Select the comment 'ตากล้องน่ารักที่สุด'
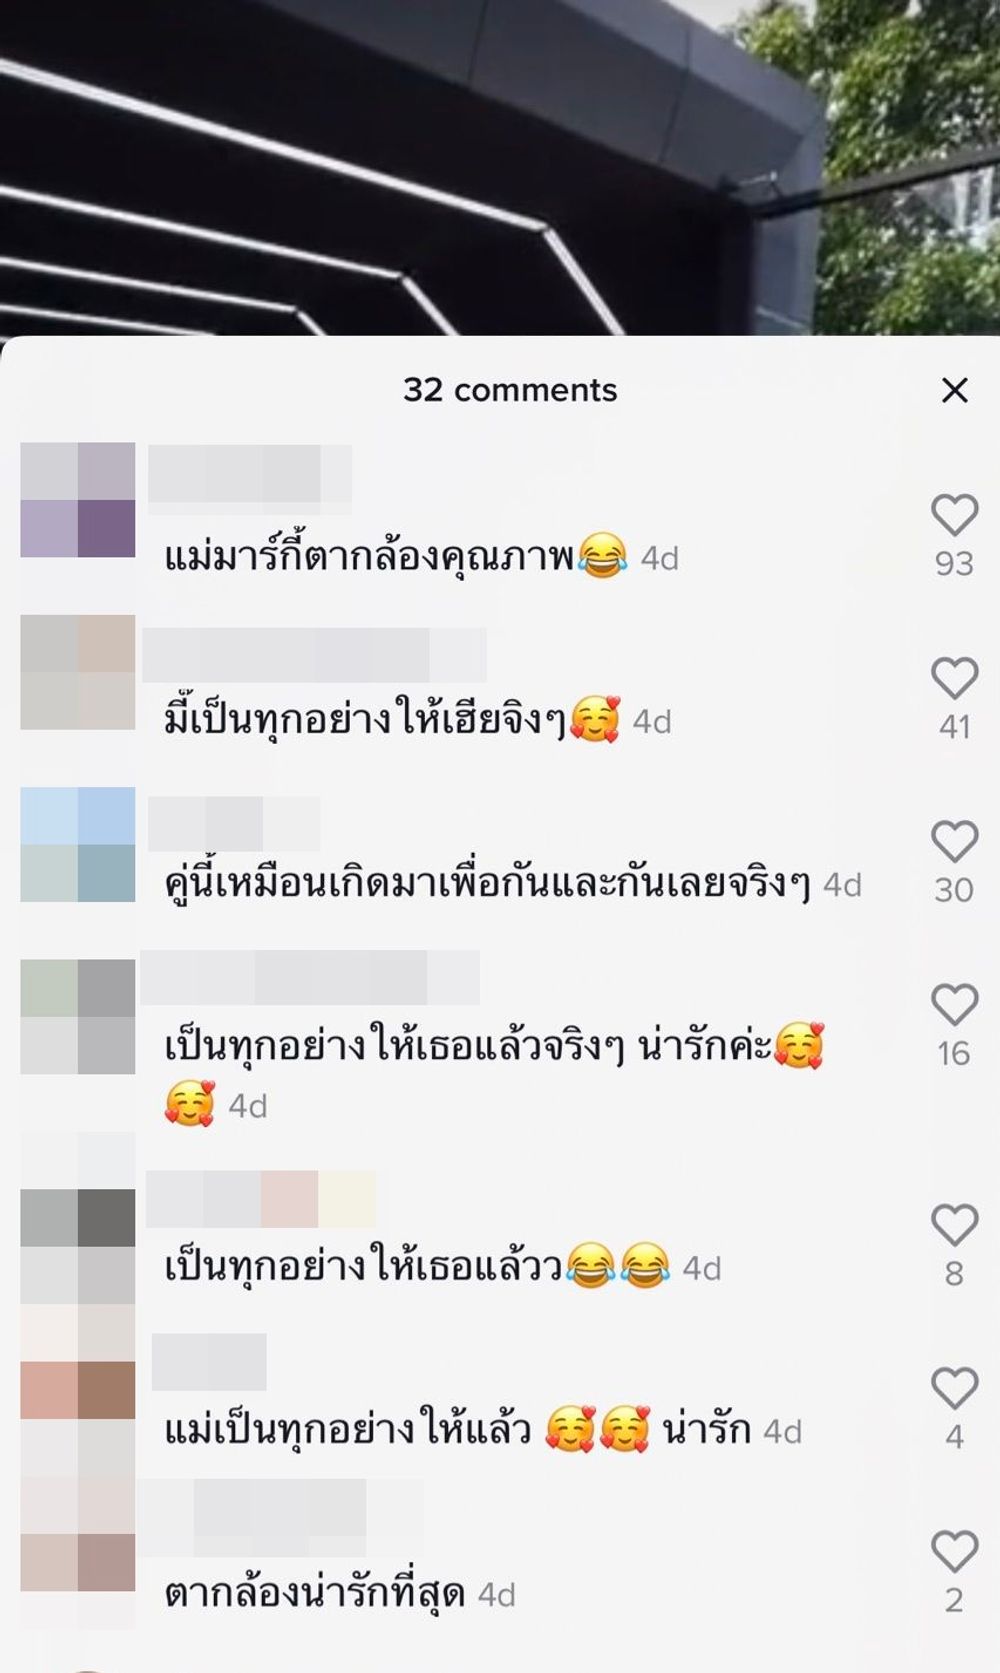Image resolution: width=1000 pixels, height=1673 pixels. (315, 1593)
